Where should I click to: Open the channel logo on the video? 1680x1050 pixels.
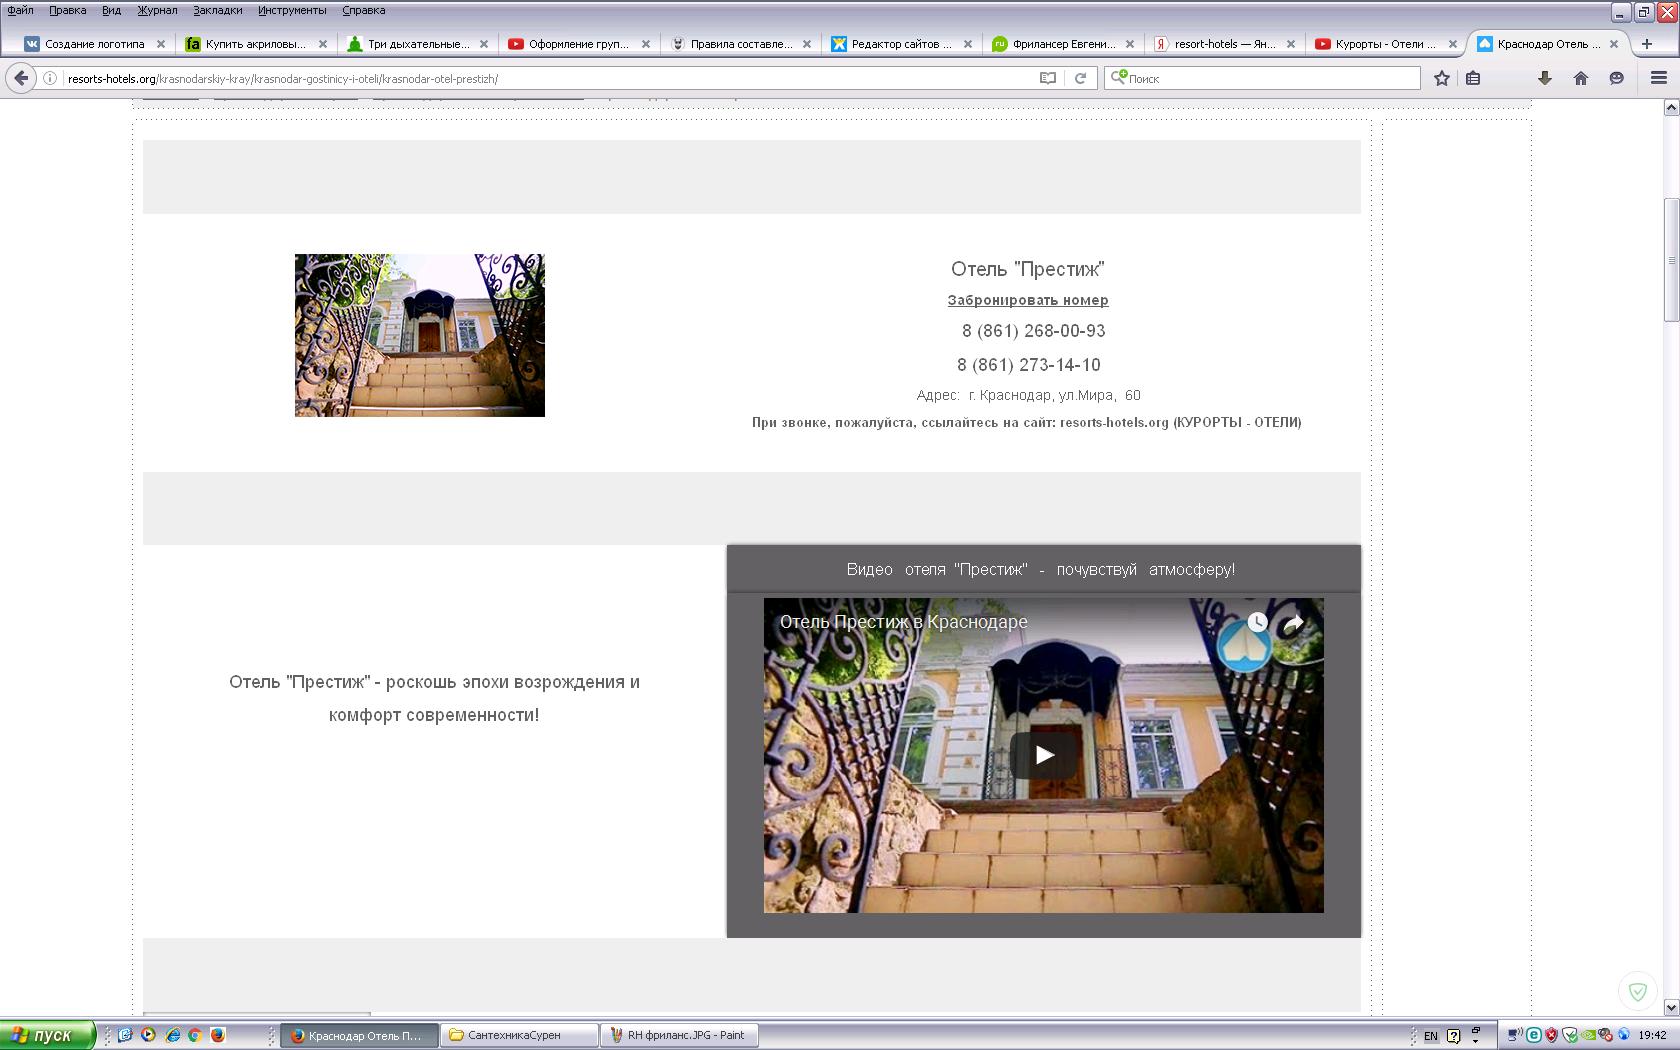(1243, 646)
